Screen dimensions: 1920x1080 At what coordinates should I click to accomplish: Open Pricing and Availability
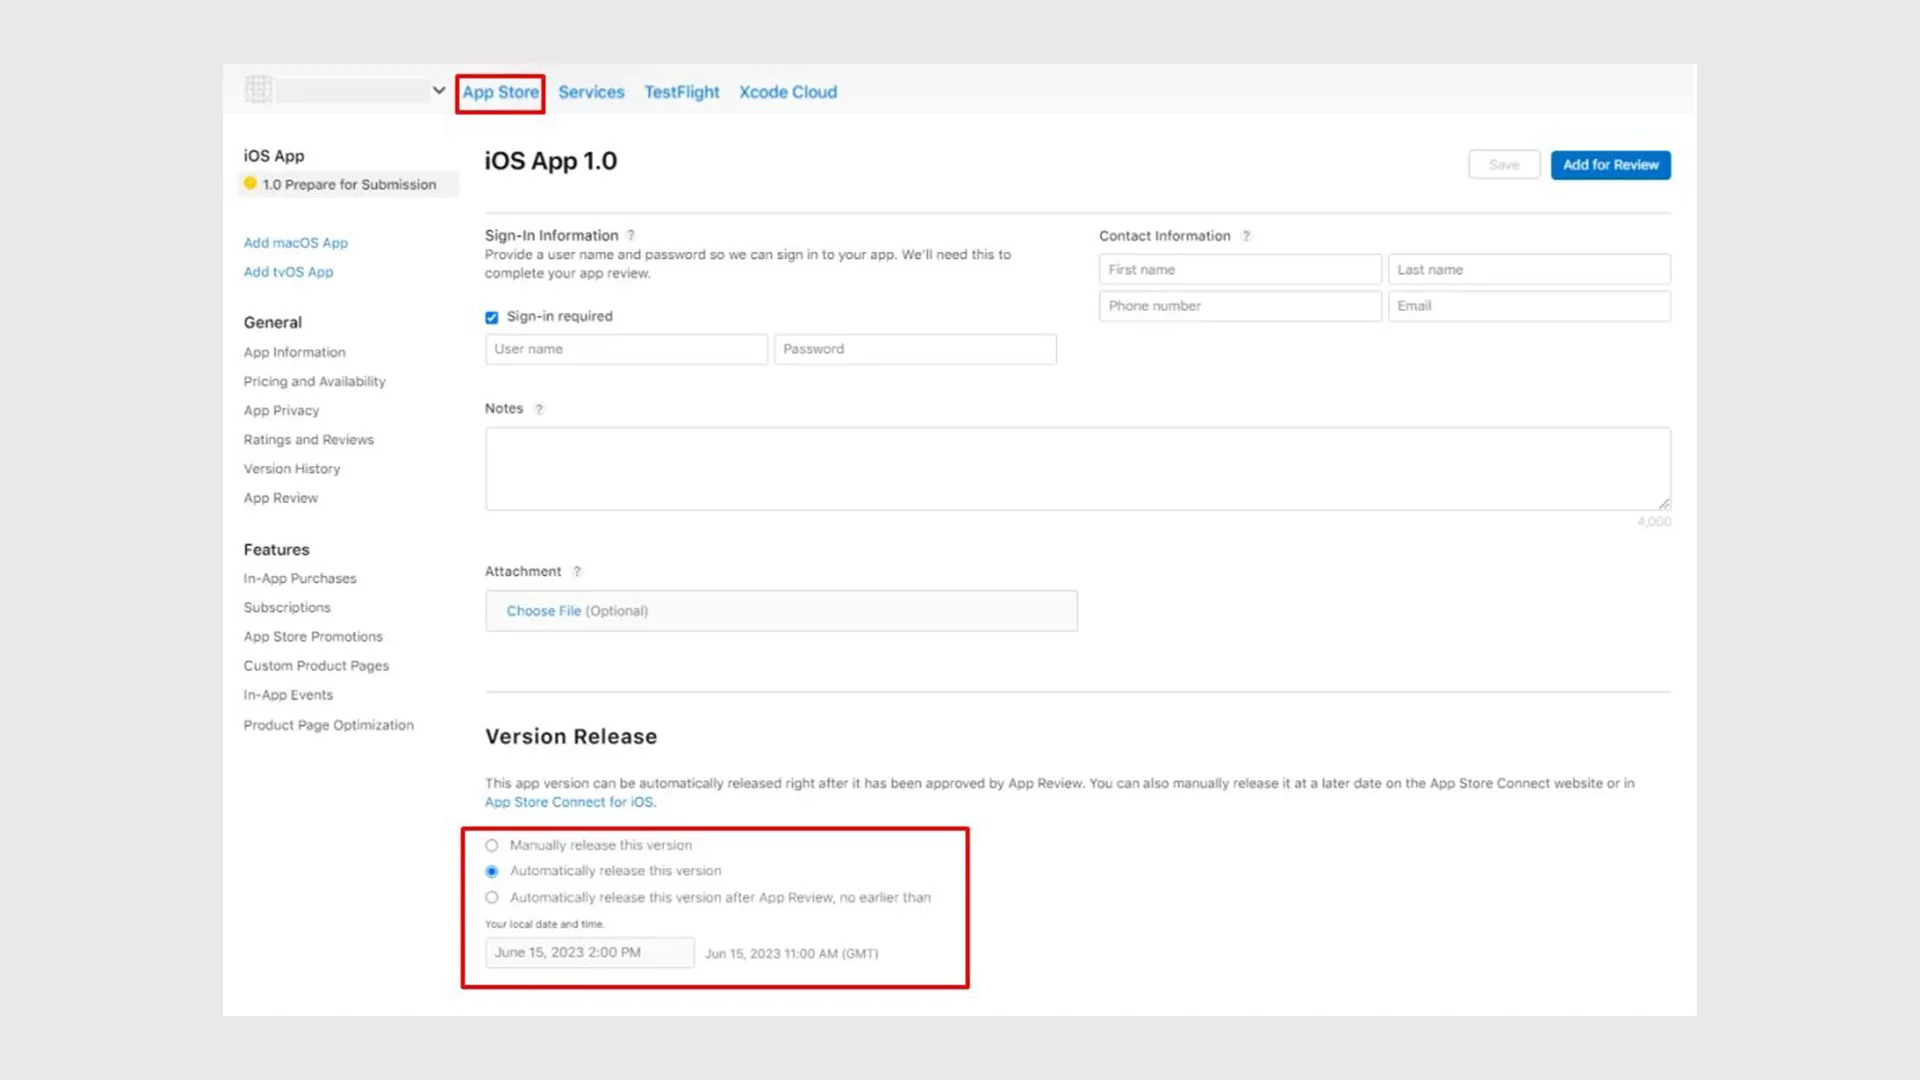point(315,382)
